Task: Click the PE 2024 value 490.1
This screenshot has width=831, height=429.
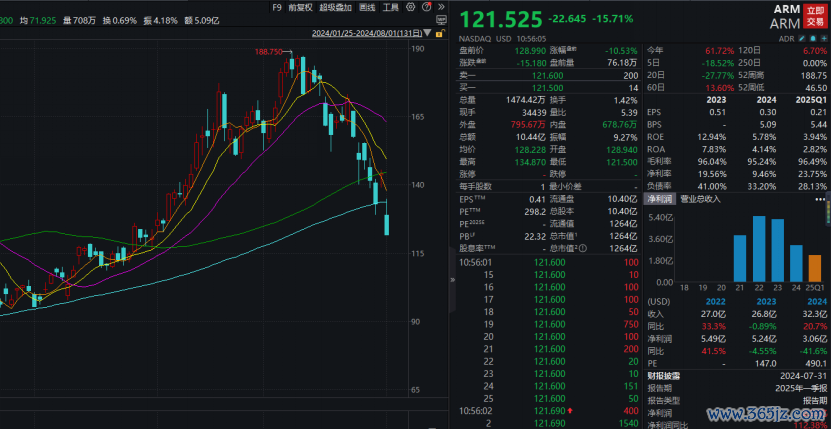Action: coord(816,364)
